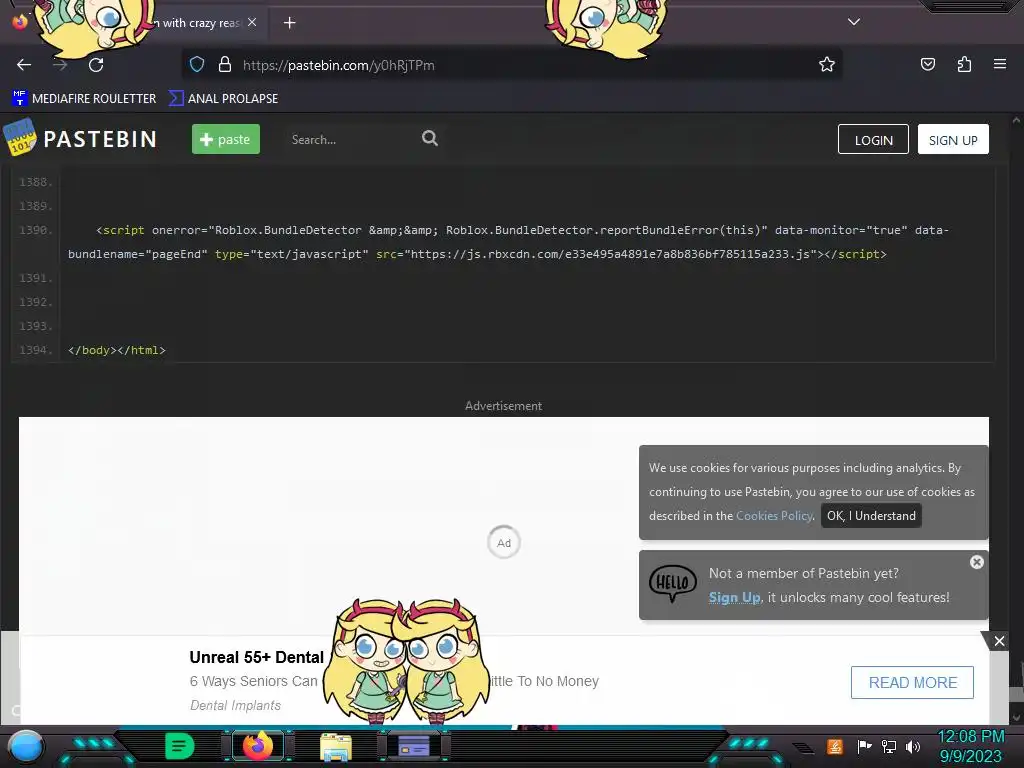Click the Pastebin logo
The height and width of the screenshot is (768, 1024).
point(80,138)
